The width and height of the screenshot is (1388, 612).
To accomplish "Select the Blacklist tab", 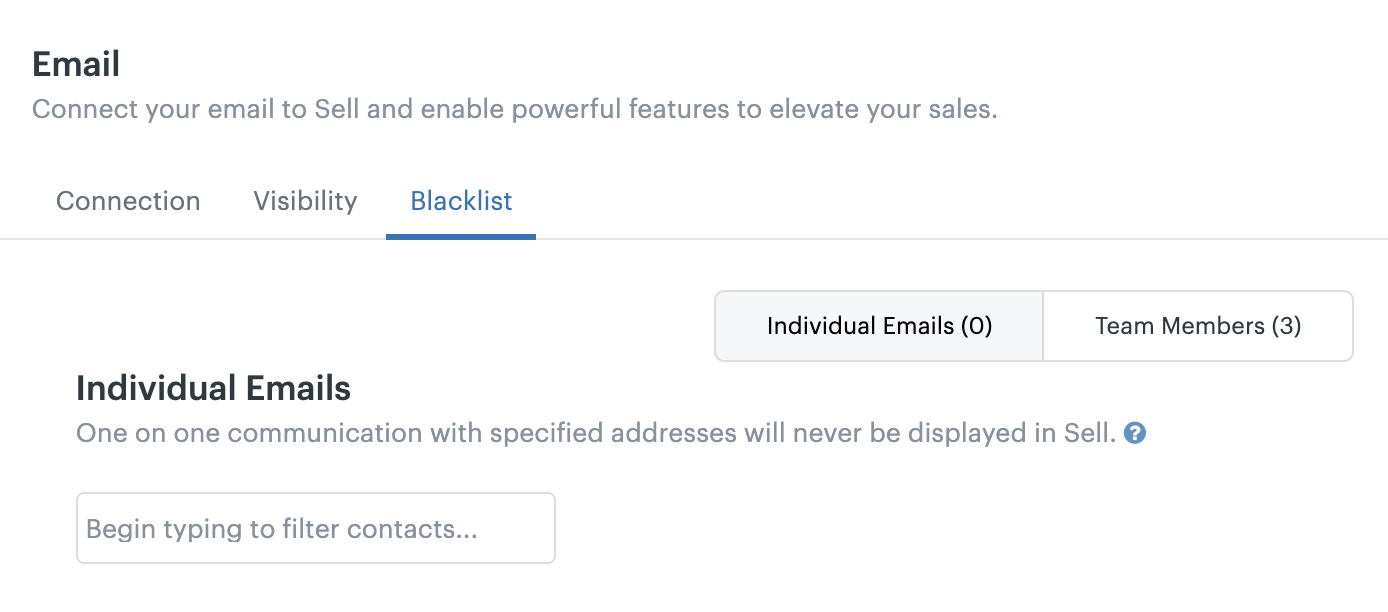I will click(x=461, y=201).
